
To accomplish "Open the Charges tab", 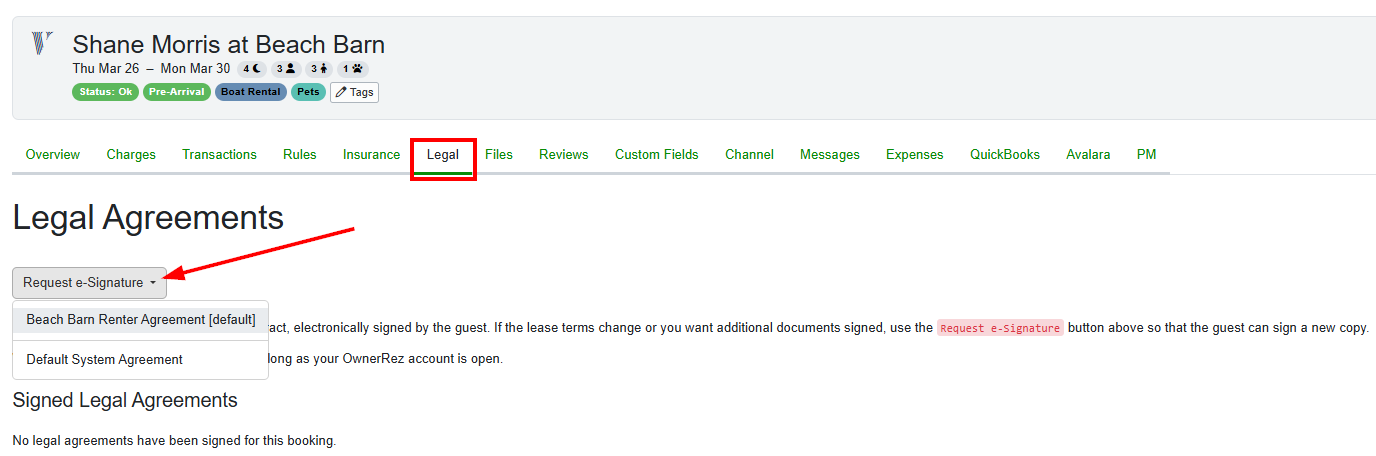I will point(131,155).
